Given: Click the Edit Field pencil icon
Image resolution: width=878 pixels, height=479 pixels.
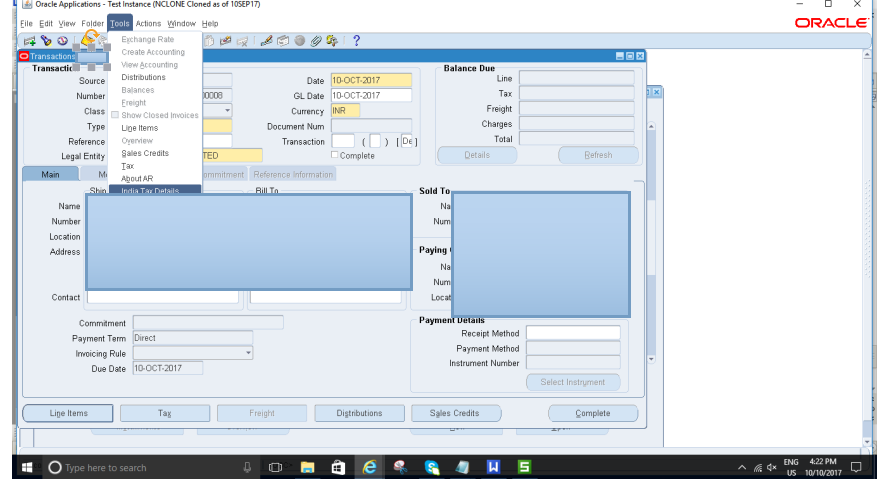Looking at the screenshot, I should (x=267, y=41).
